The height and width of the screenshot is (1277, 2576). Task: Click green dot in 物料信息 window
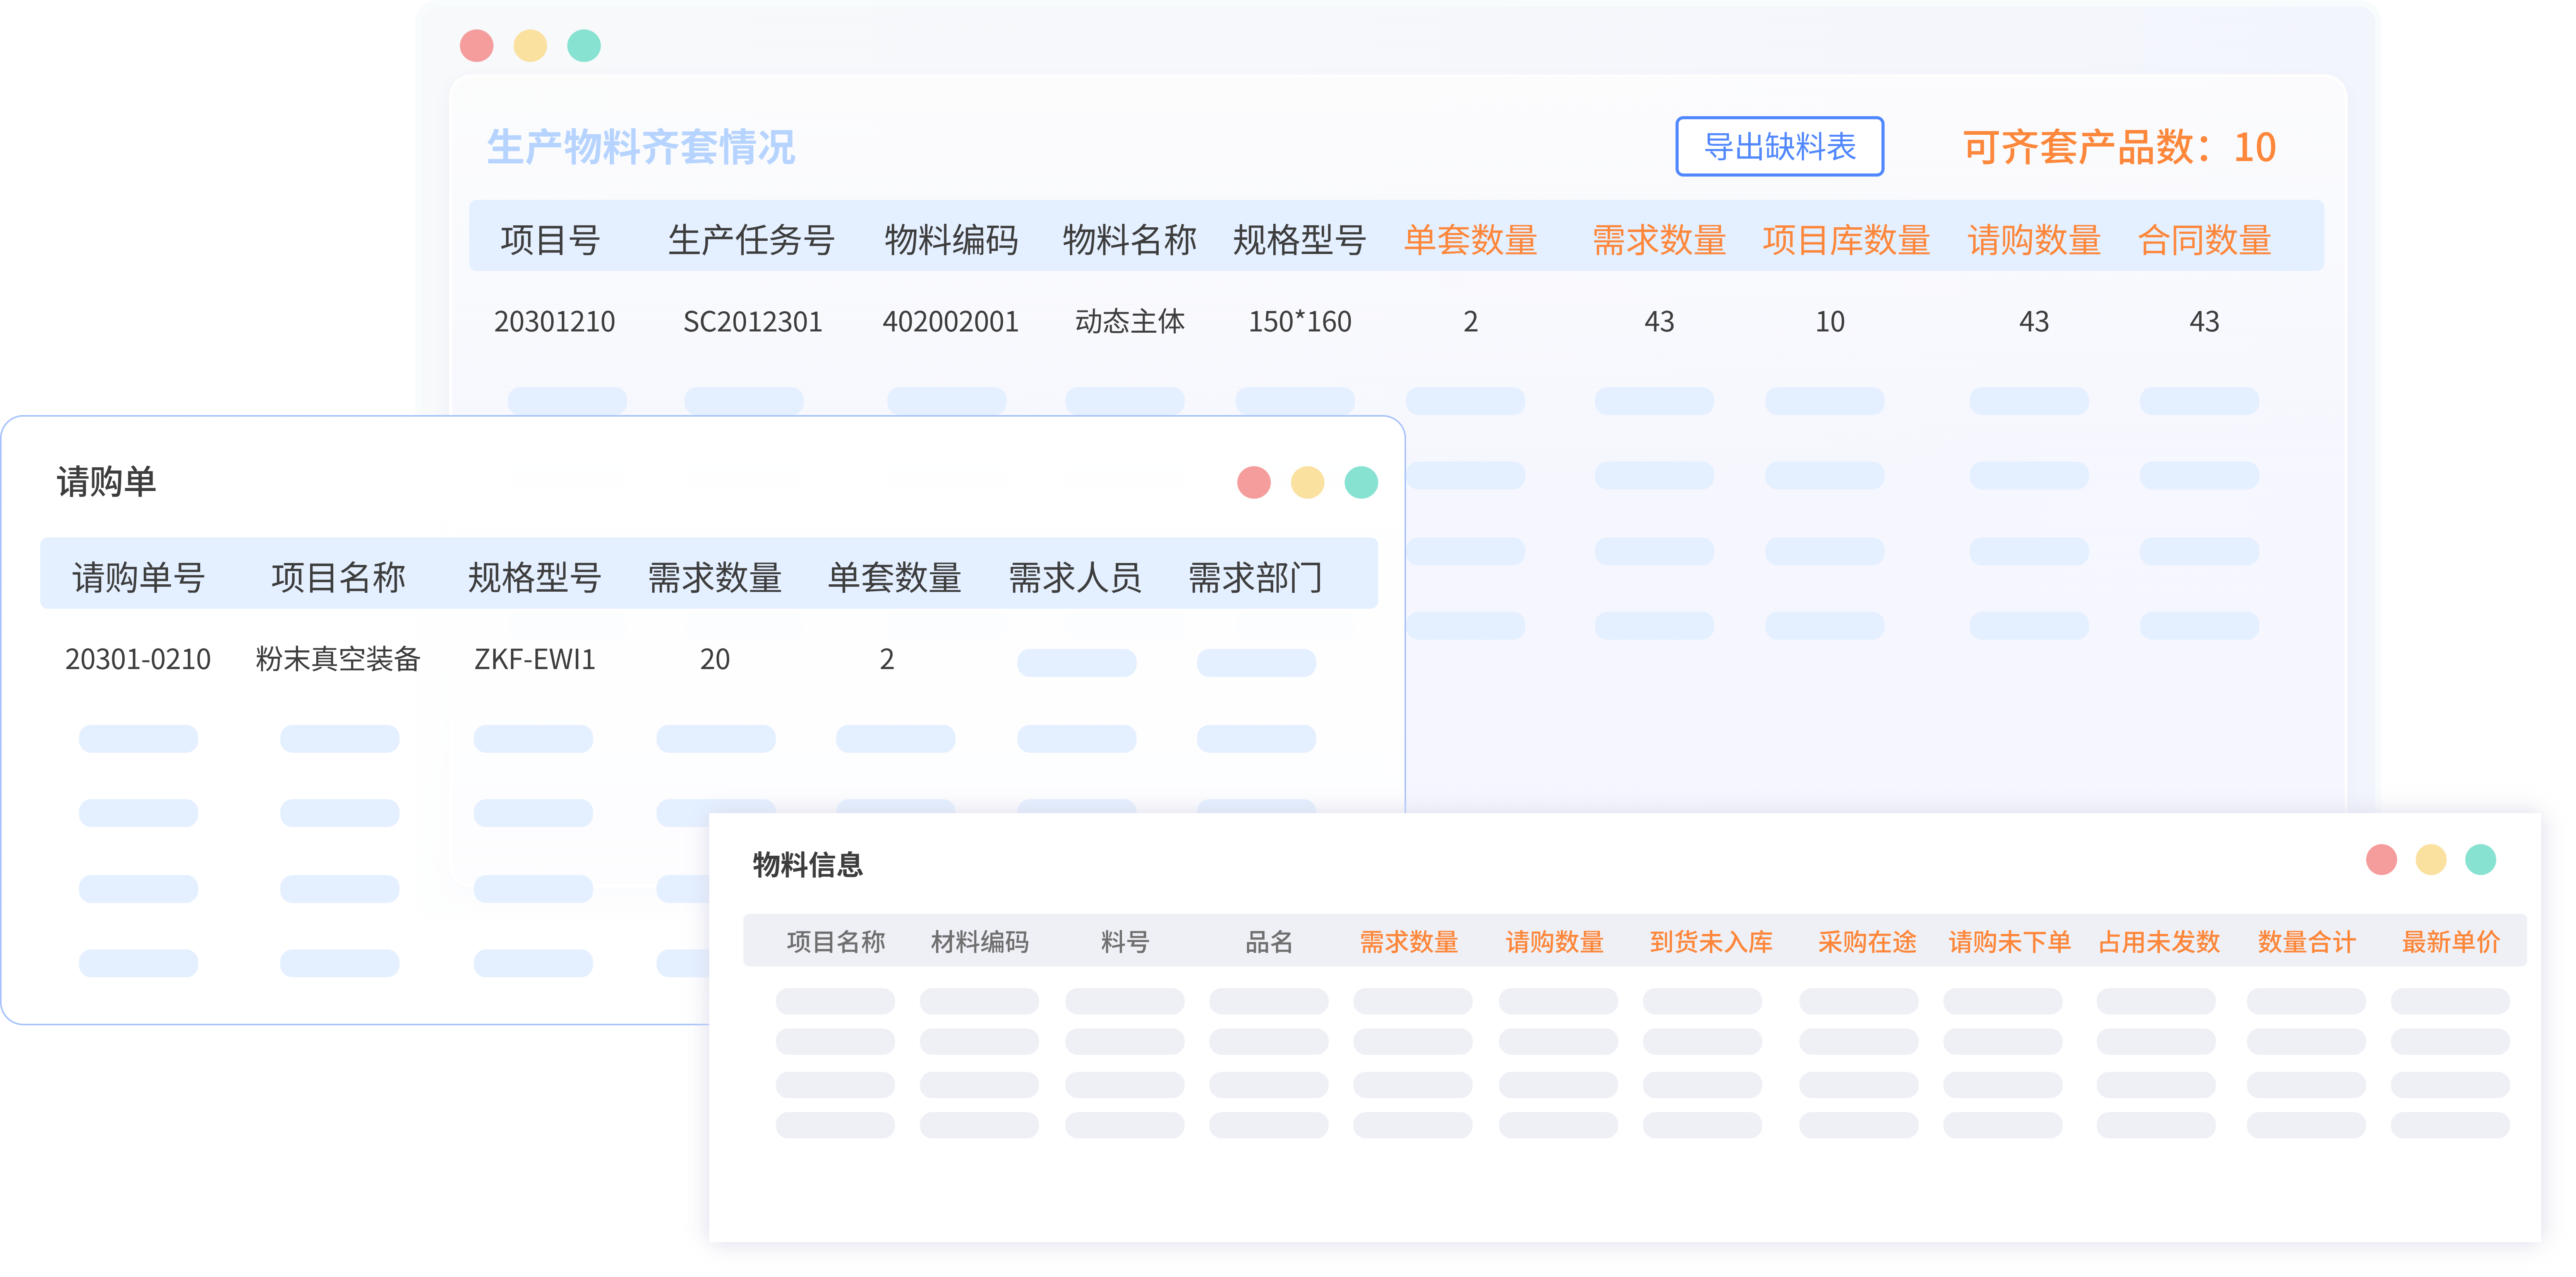[2481, 860]
